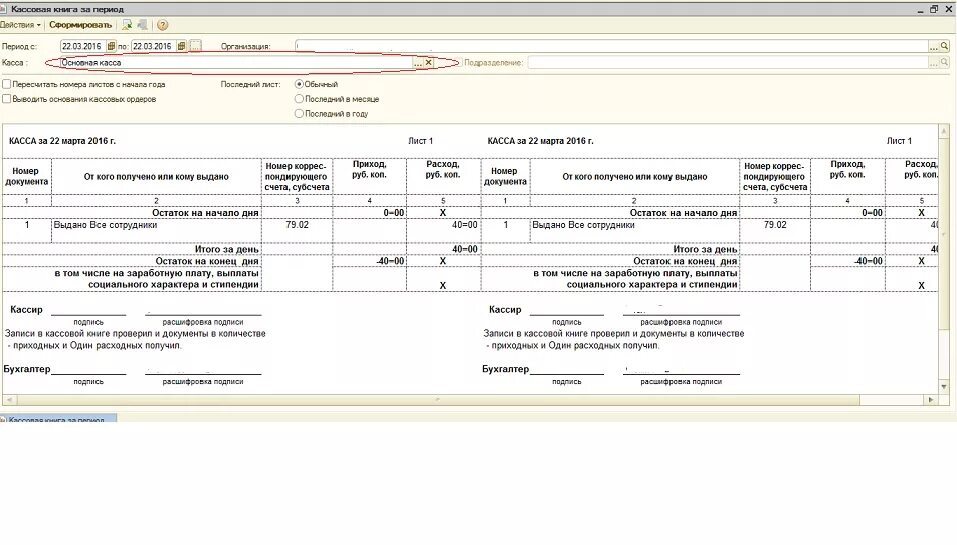Screen dimensions: 957x545
Task: Restore the window with the restore button
Action: pyautogui.click(x=934, y=9)
